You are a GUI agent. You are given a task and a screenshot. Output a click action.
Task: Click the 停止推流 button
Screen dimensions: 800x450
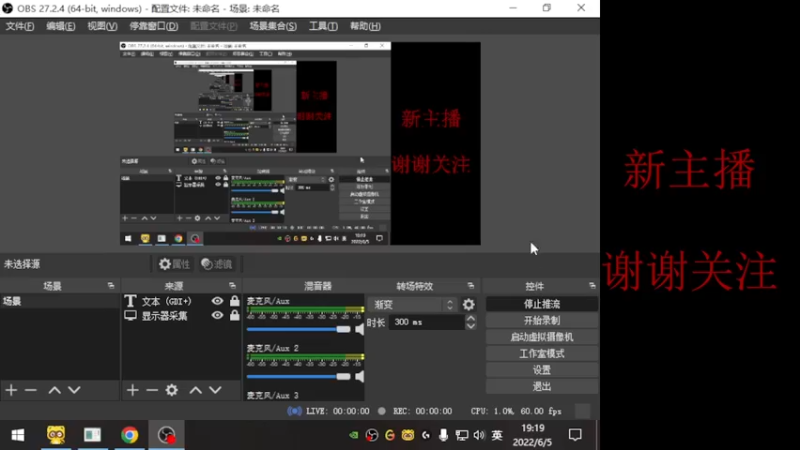(x=542, y=304)
